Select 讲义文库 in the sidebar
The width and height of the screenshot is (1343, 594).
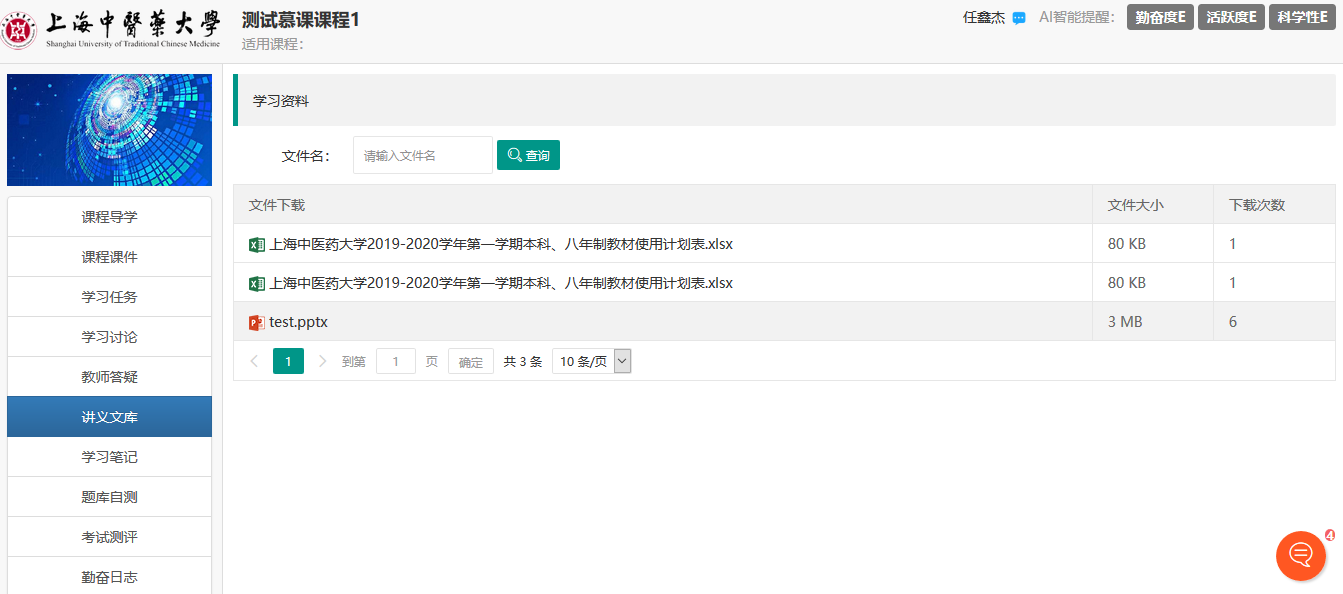pos(109,417)
